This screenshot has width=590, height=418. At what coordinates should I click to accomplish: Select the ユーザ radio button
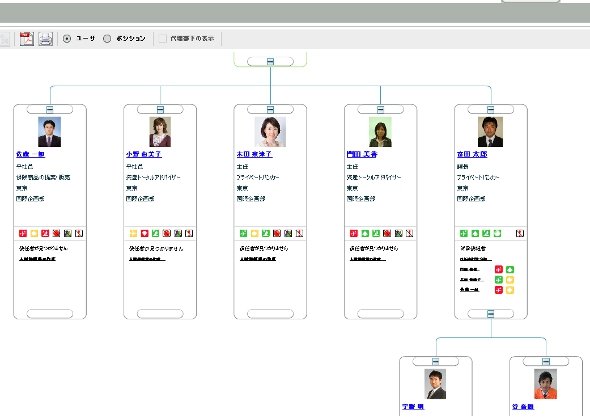click(x=67, y=38)
